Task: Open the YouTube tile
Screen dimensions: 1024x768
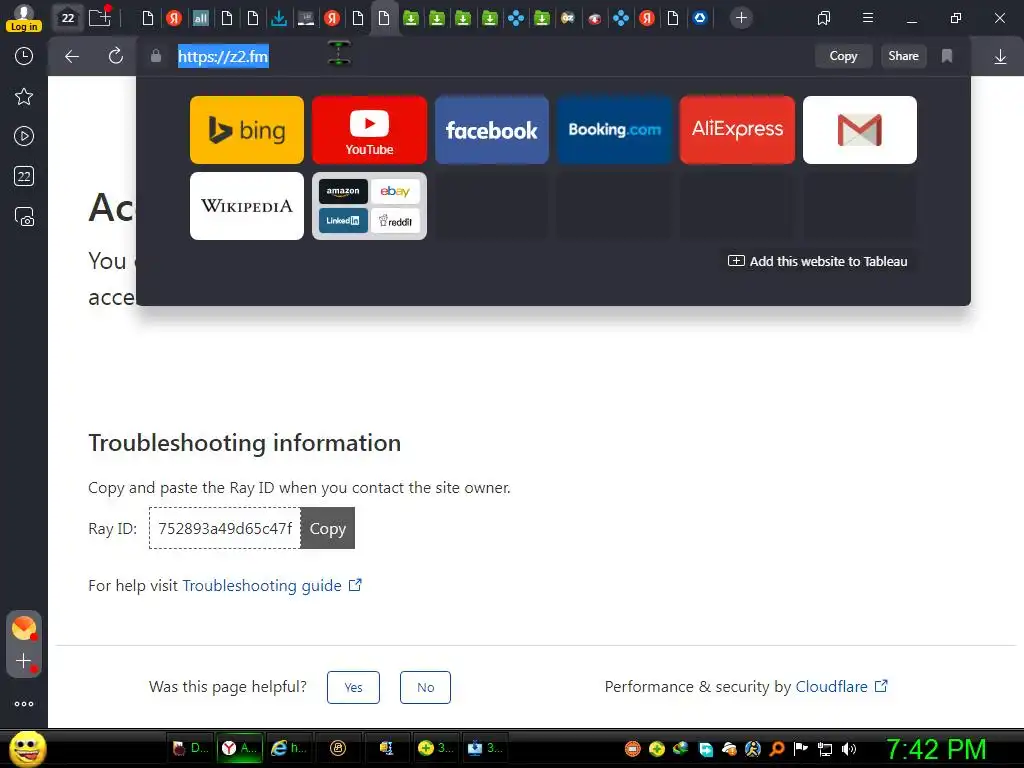Action: click(369, 130)
